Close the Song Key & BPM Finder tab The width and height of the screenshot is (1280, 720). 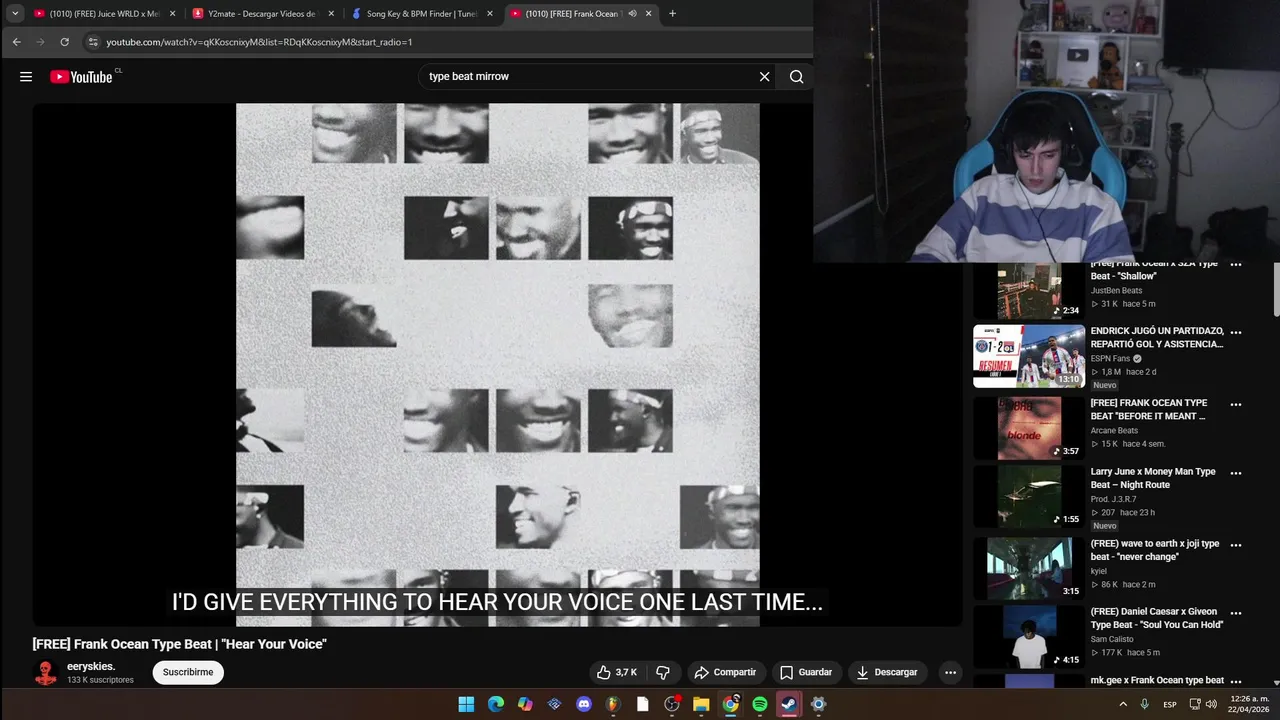490,13
